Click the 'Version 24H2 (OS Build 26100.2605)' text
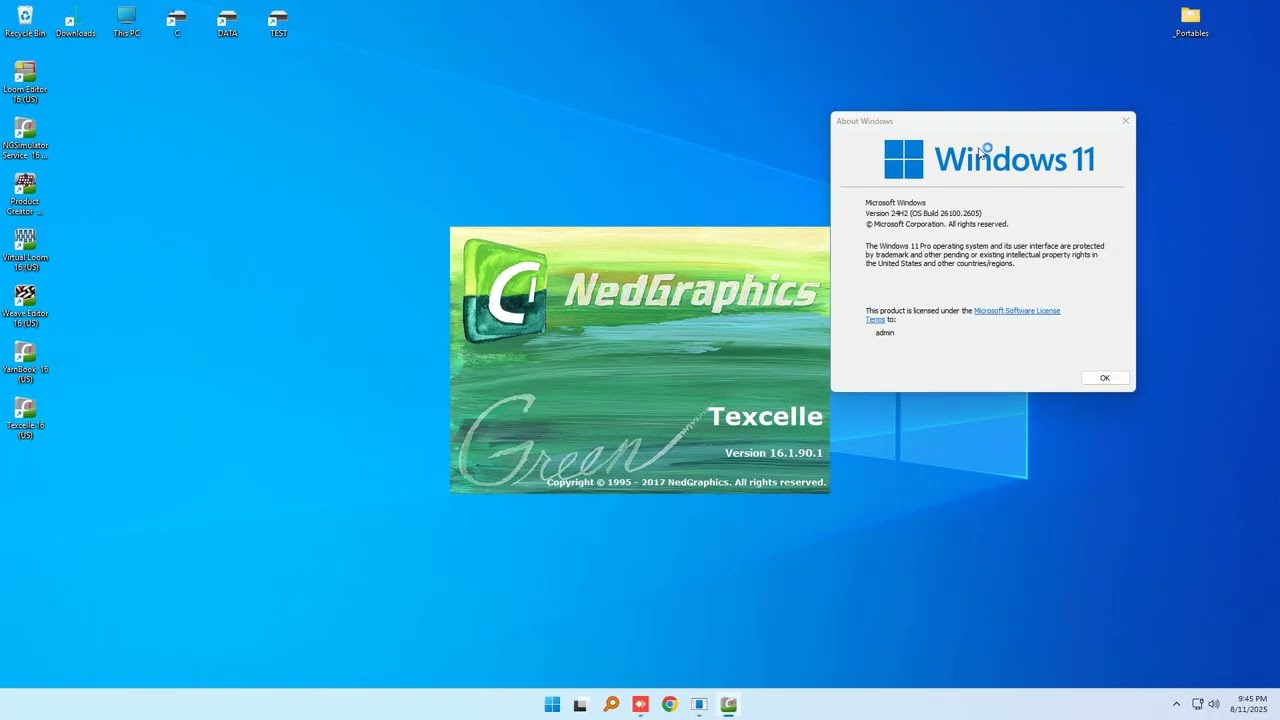 click(x=923, y=213)
